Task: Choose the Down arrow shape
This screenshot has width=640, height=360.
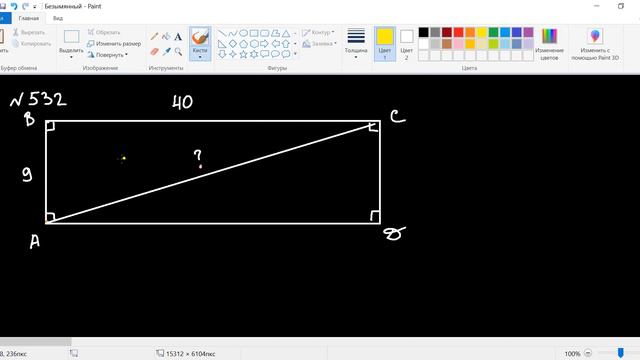Action: [x=222, y=54]
